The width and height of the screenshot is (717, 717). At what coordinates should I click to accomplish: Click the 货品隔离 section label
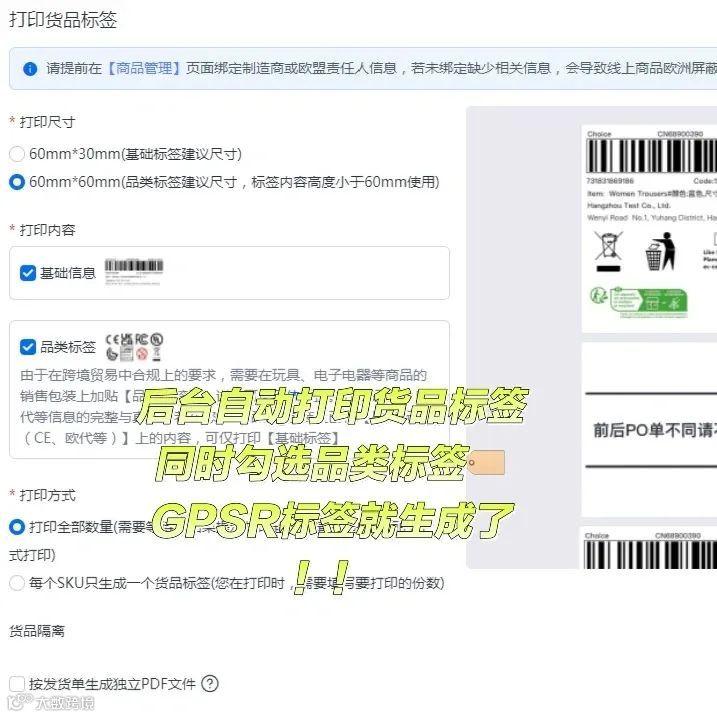37,631
